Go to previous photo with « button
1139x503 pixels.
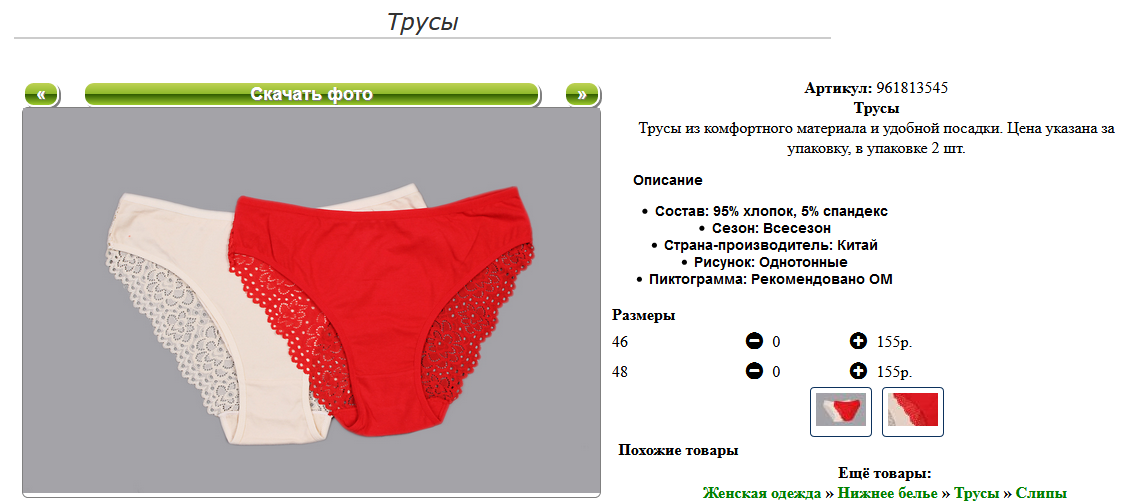point(41,94)
